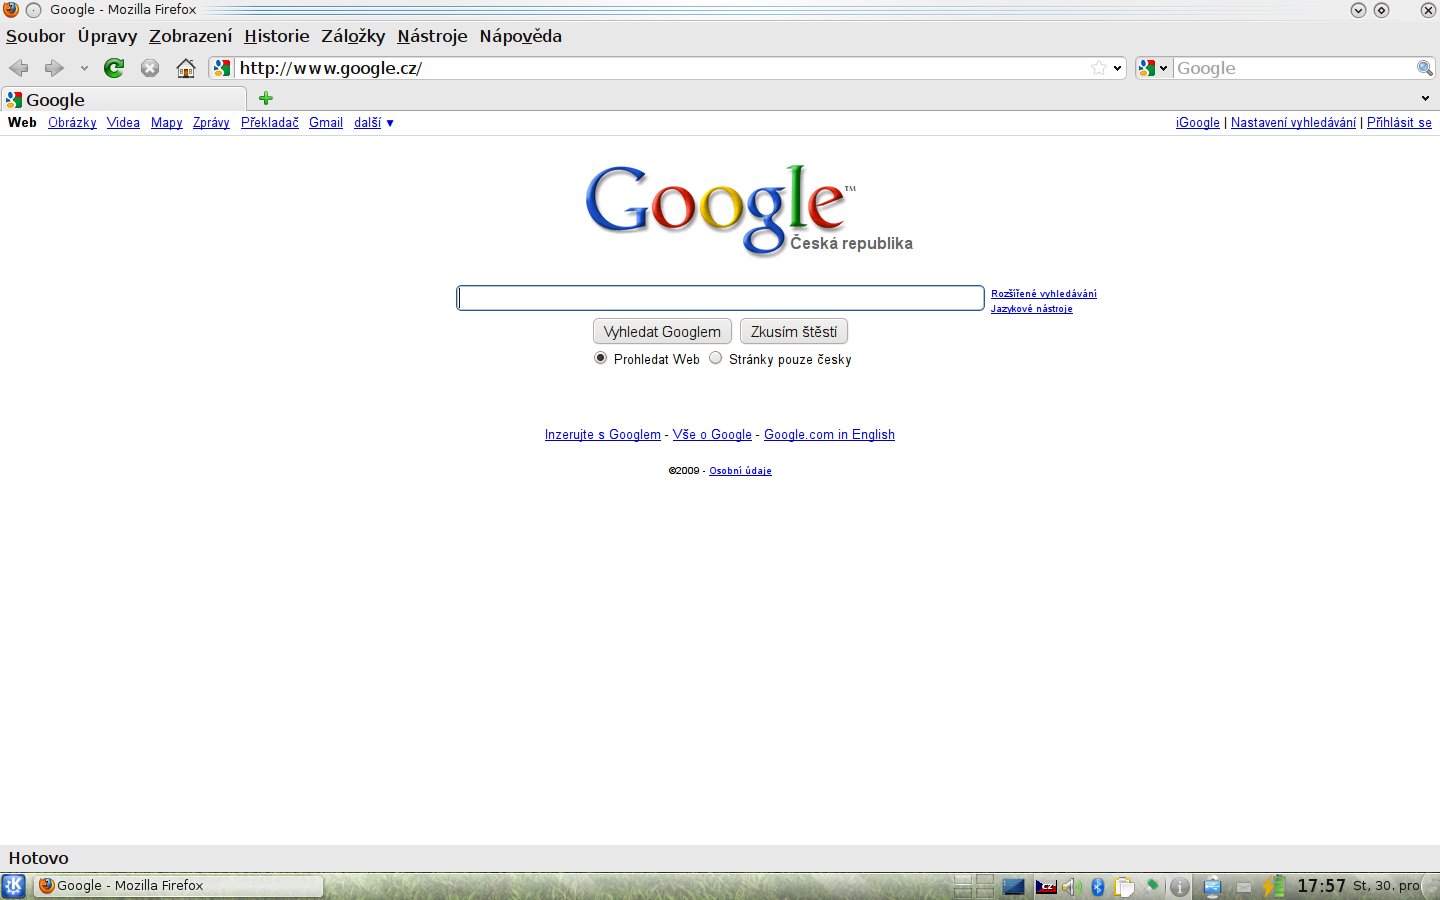
Task: Click the green pin tray icon
Action: [1152, 886]
